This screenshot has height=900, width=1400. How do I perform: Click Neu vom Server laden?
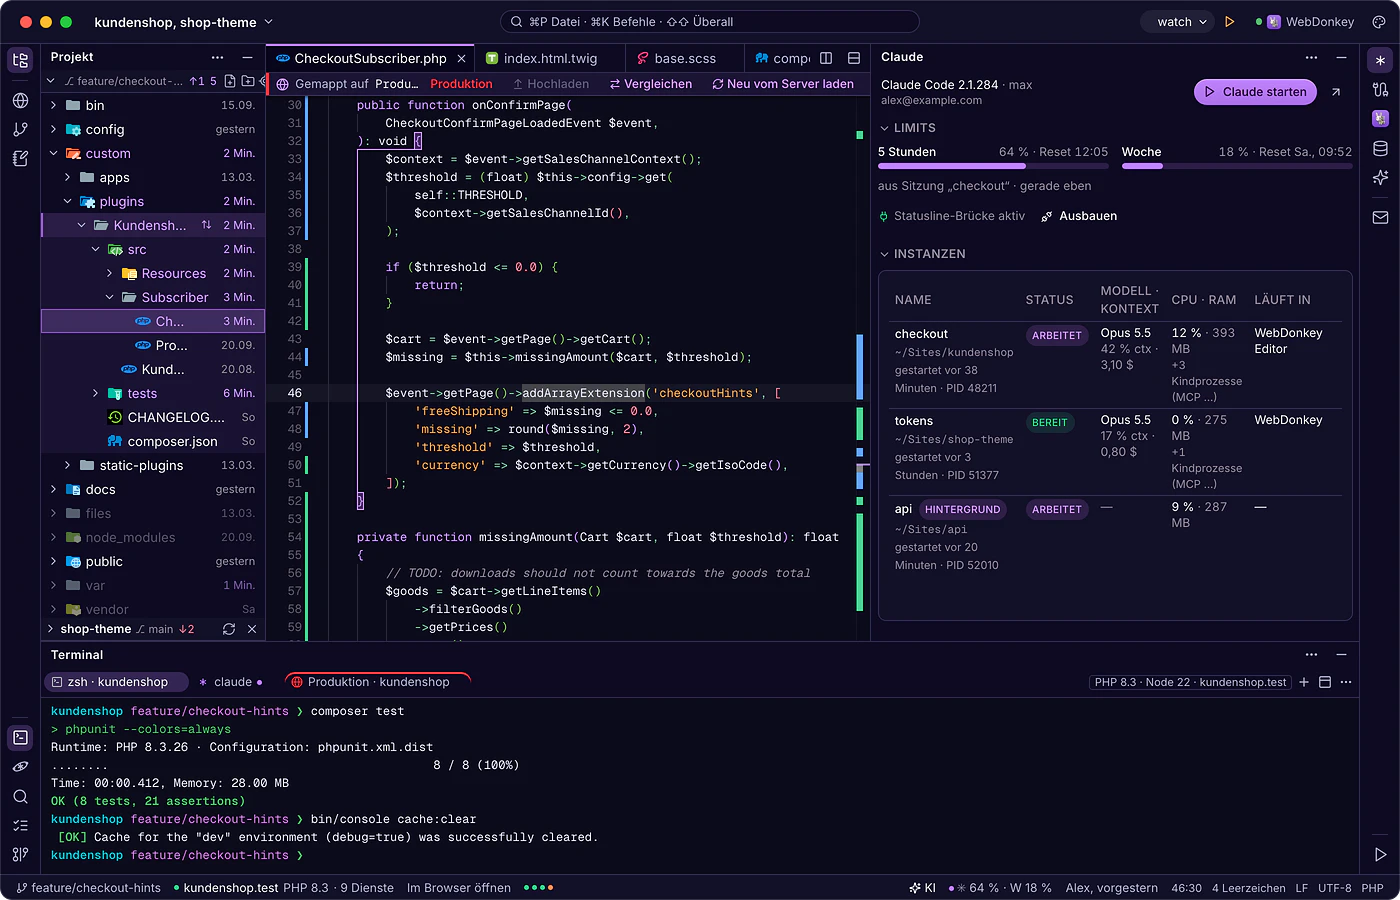[x=783, y=84]
